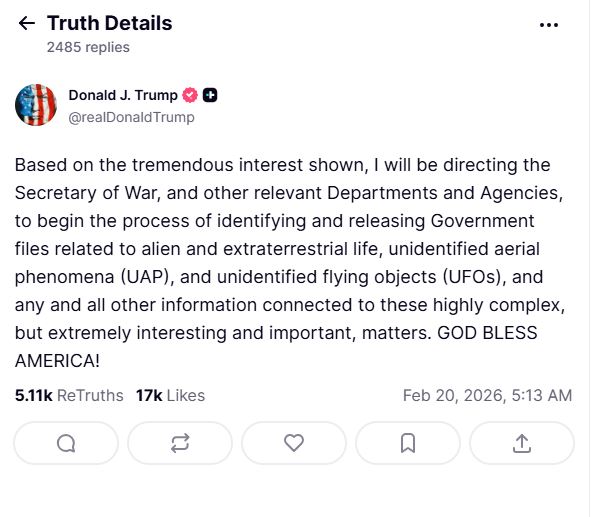
Task: Click the Truth Details page heading
Action: (109, 23)
